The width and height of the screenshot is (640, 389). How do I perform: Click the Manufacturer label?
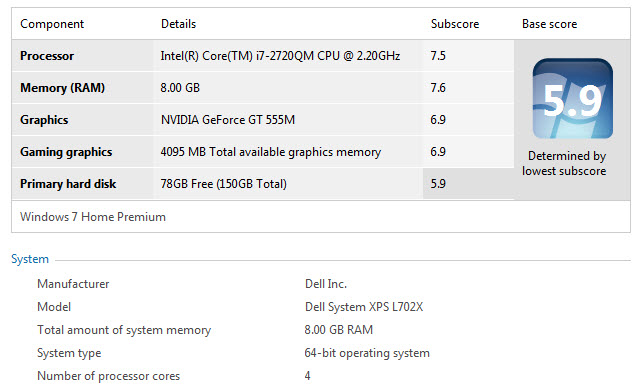(73, 284)
